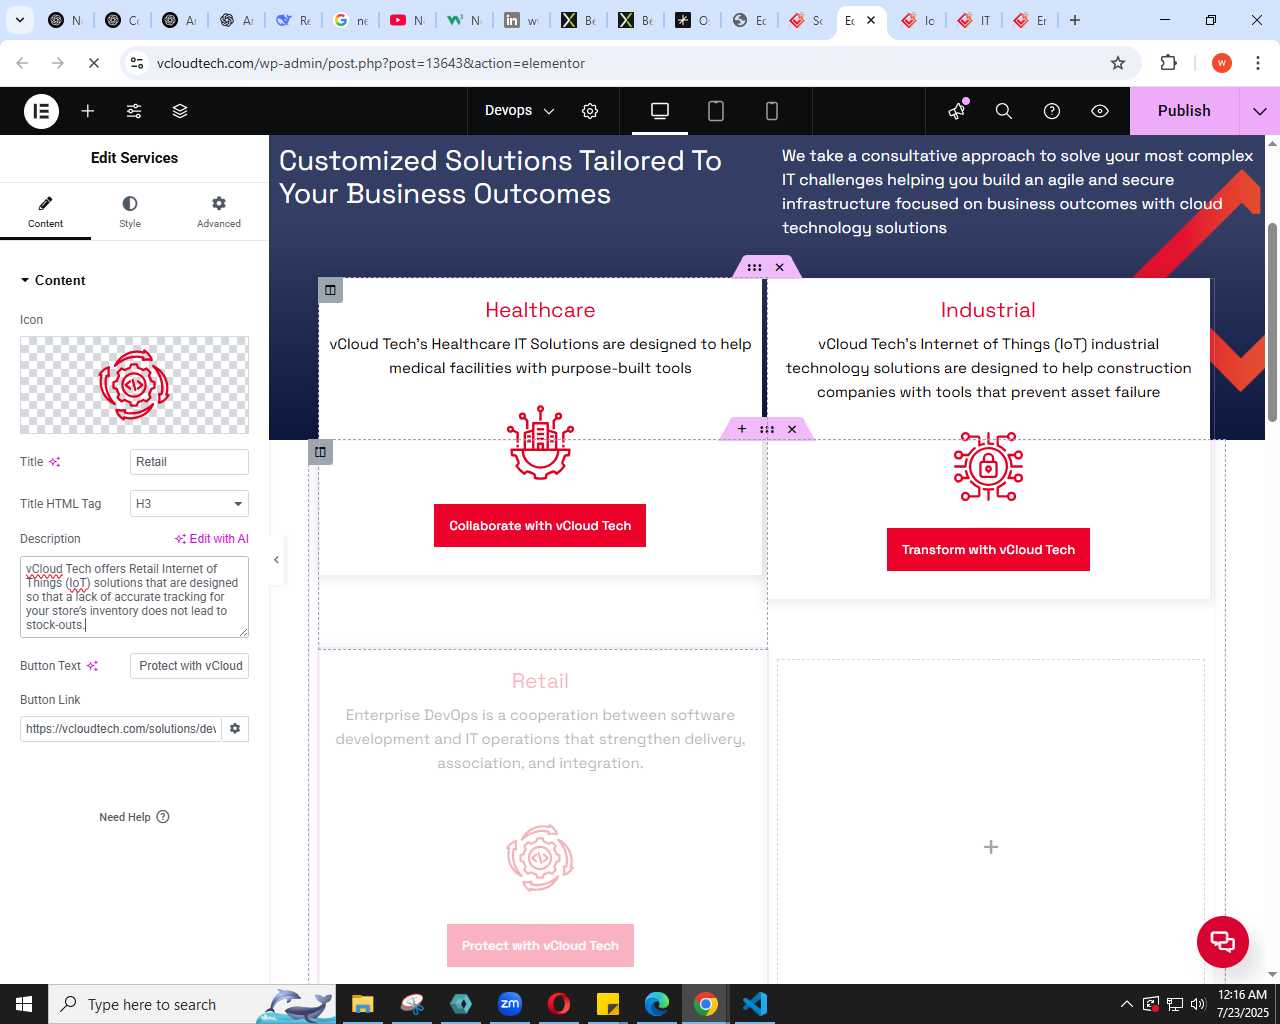
Task: Switch to Mobile responsive view
Action: (772, 111)
